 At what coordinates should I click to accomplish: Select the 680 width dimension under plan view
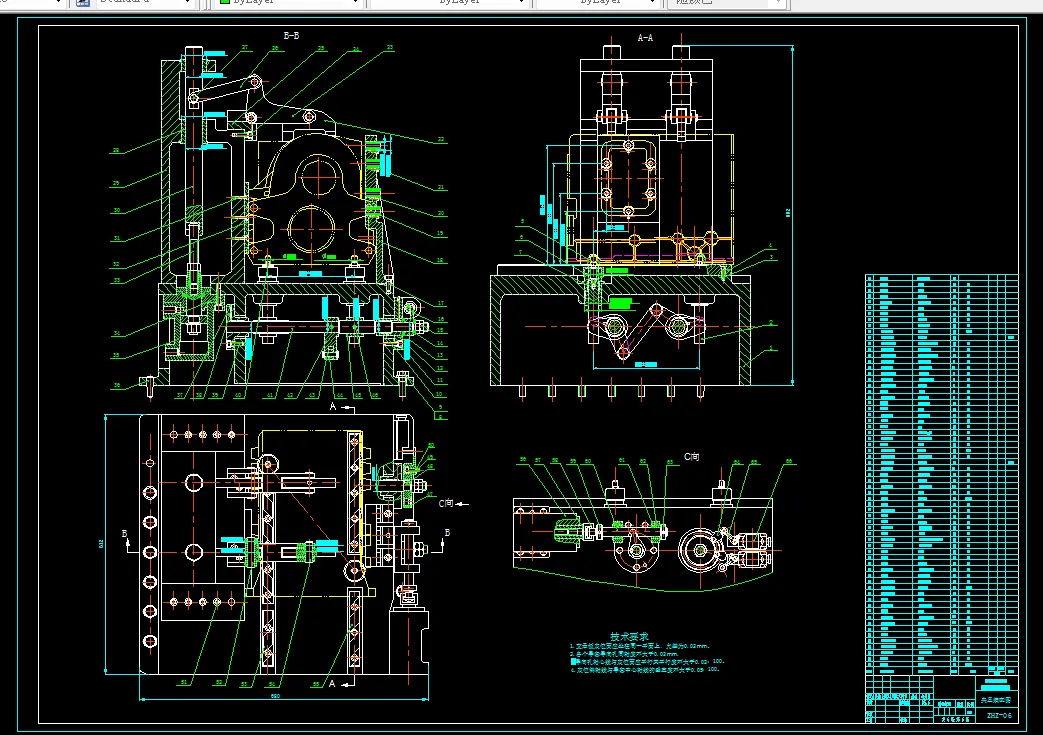click(275, 696)
